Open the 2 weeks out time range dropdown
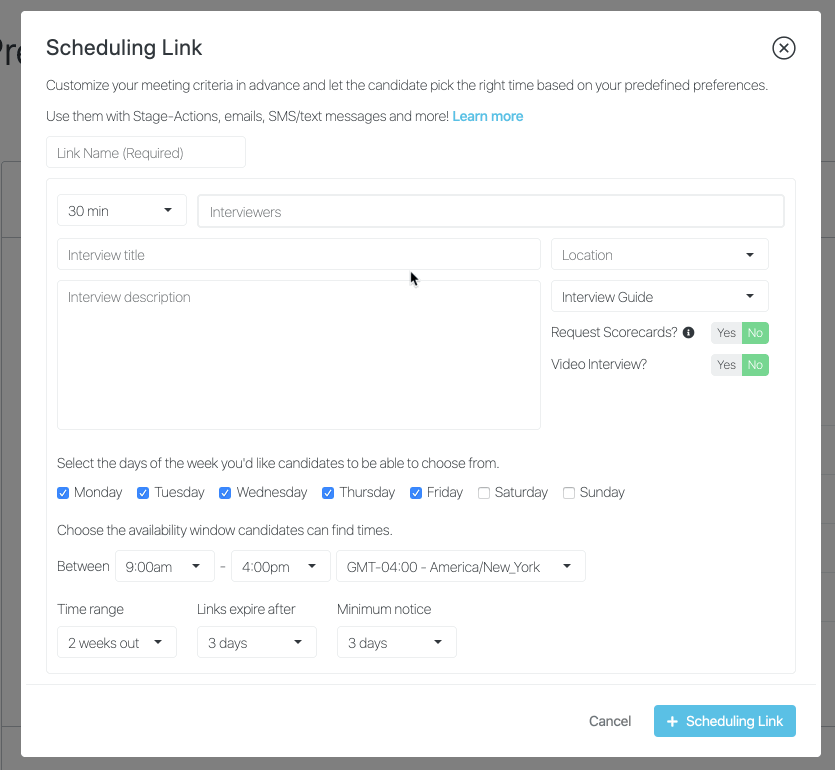The width and height of the screenshot is (835, 770). (x=117, y=642)
